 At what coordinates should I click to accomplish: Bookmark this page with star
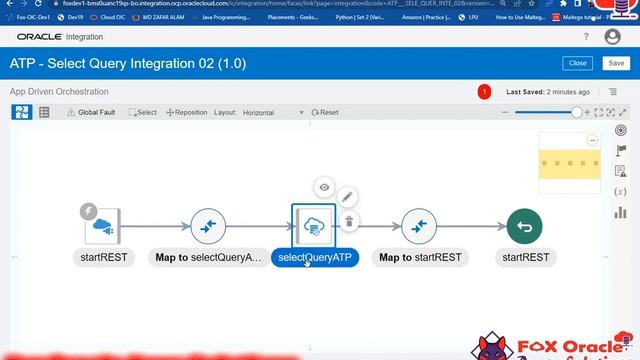click(531, 3)
